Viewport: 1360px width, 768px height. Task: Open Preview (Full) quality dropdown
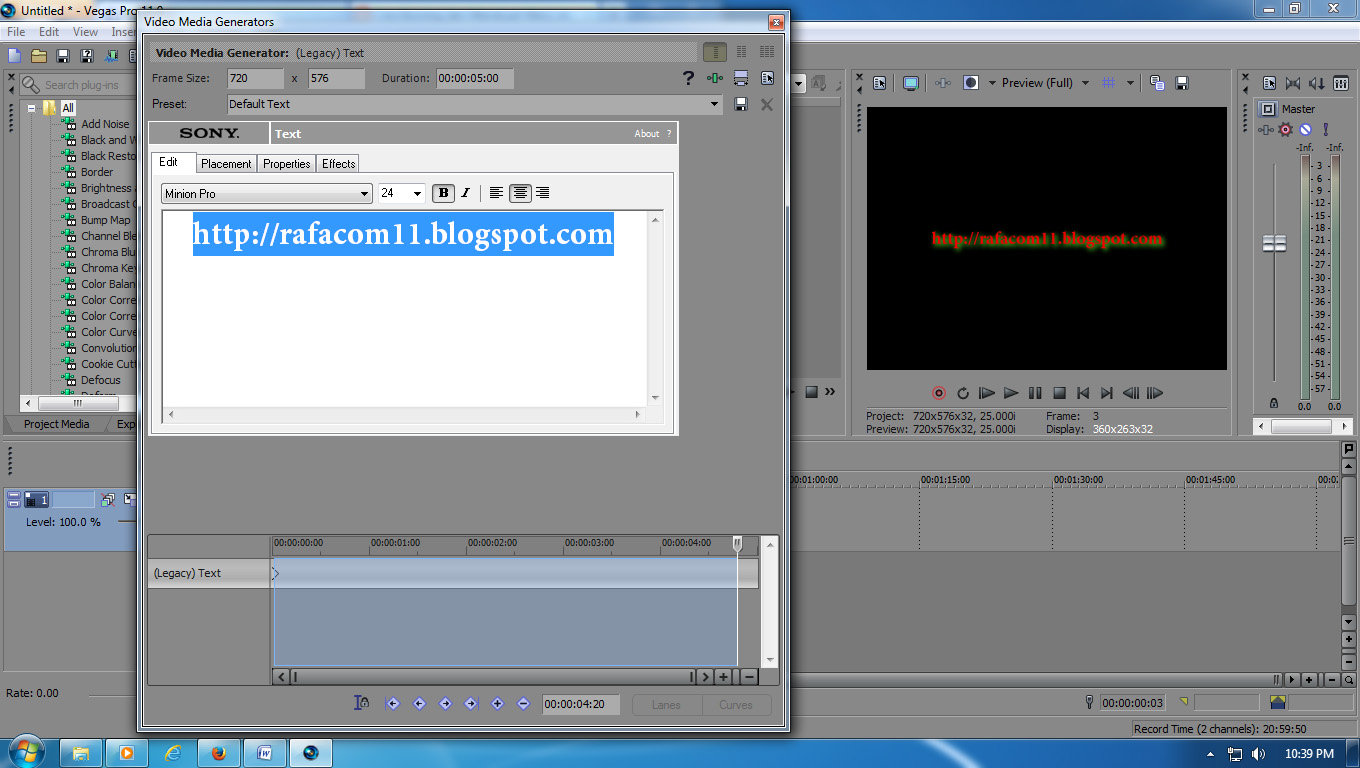point(1045,83)
